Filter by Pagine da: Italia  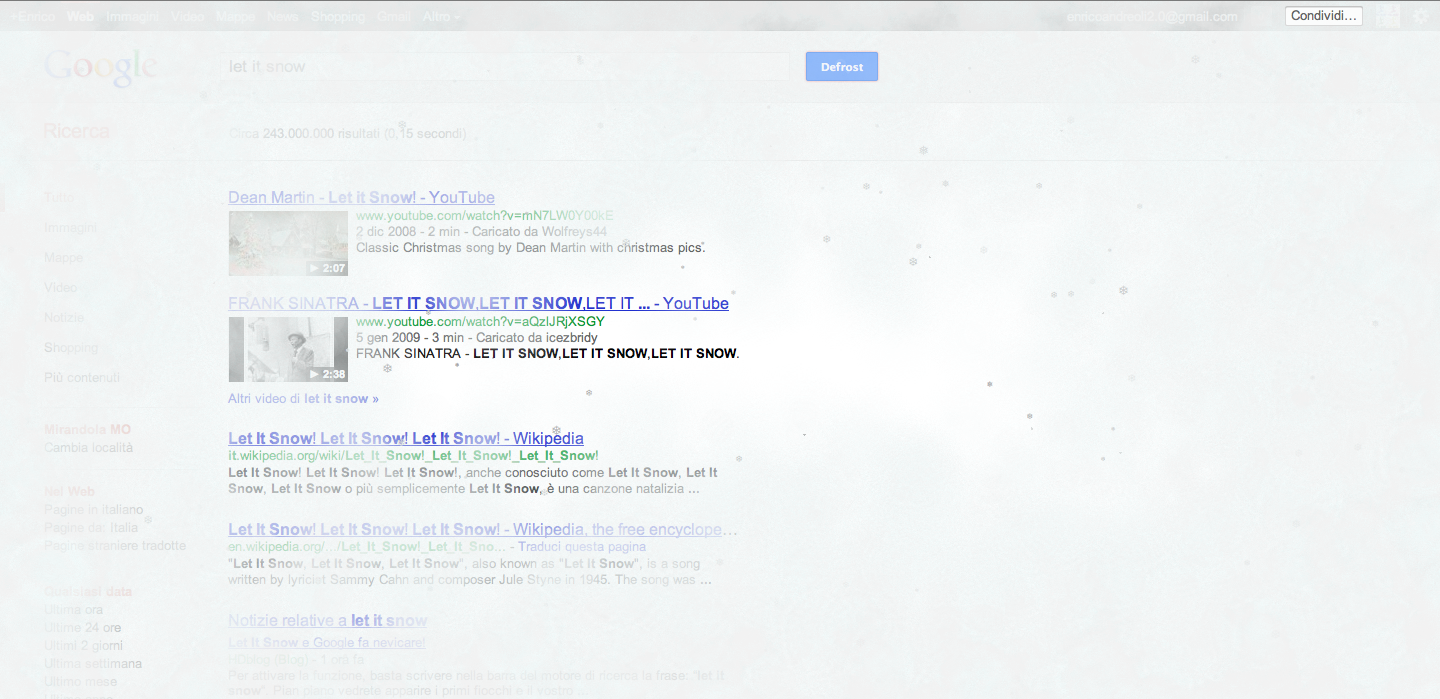pos(91,528)
